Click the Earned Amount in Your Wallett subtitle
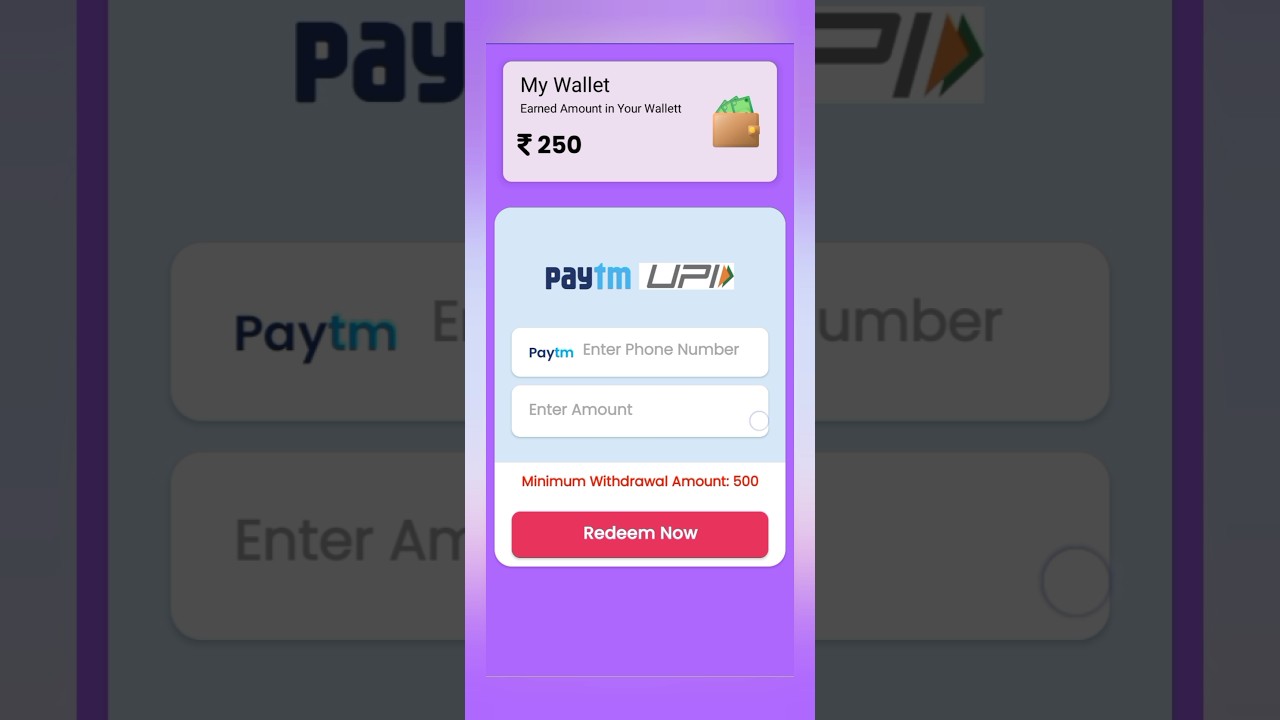The height and width of the screenshot is (720, 1280). coord(601,109)
